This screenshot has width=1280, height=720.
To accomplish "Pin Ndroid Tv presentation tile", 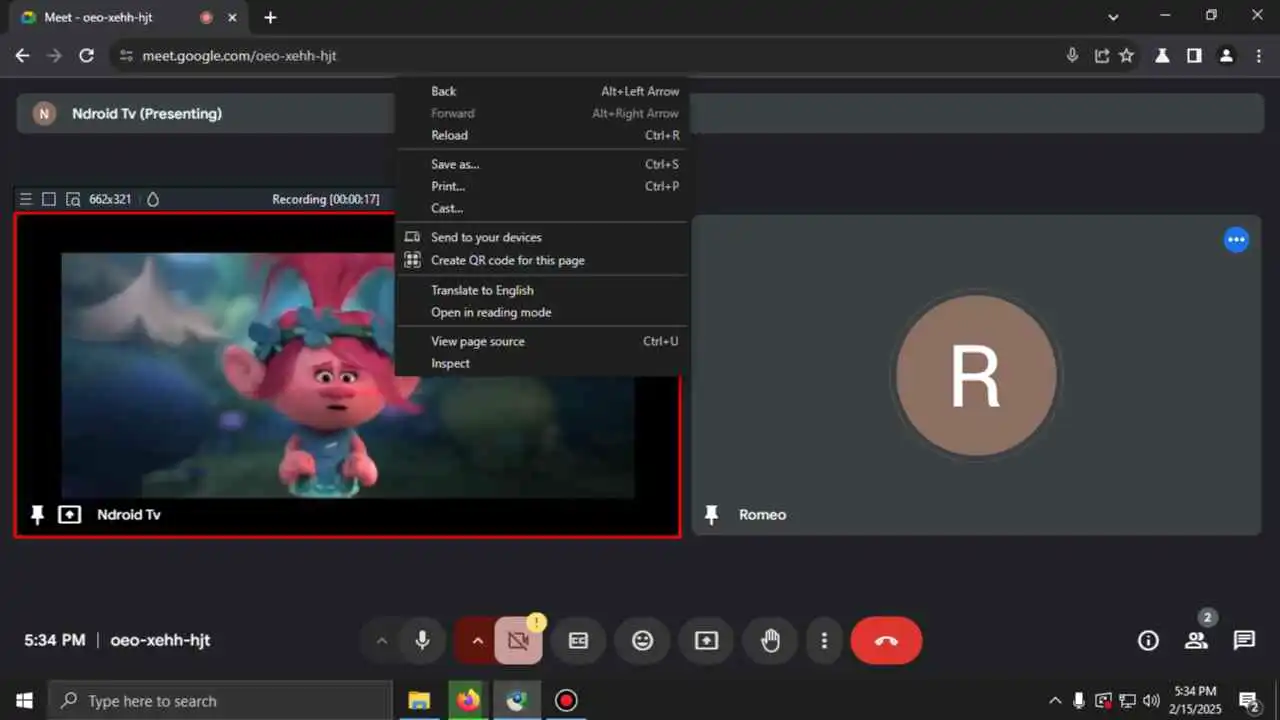I will click(37, 515).
